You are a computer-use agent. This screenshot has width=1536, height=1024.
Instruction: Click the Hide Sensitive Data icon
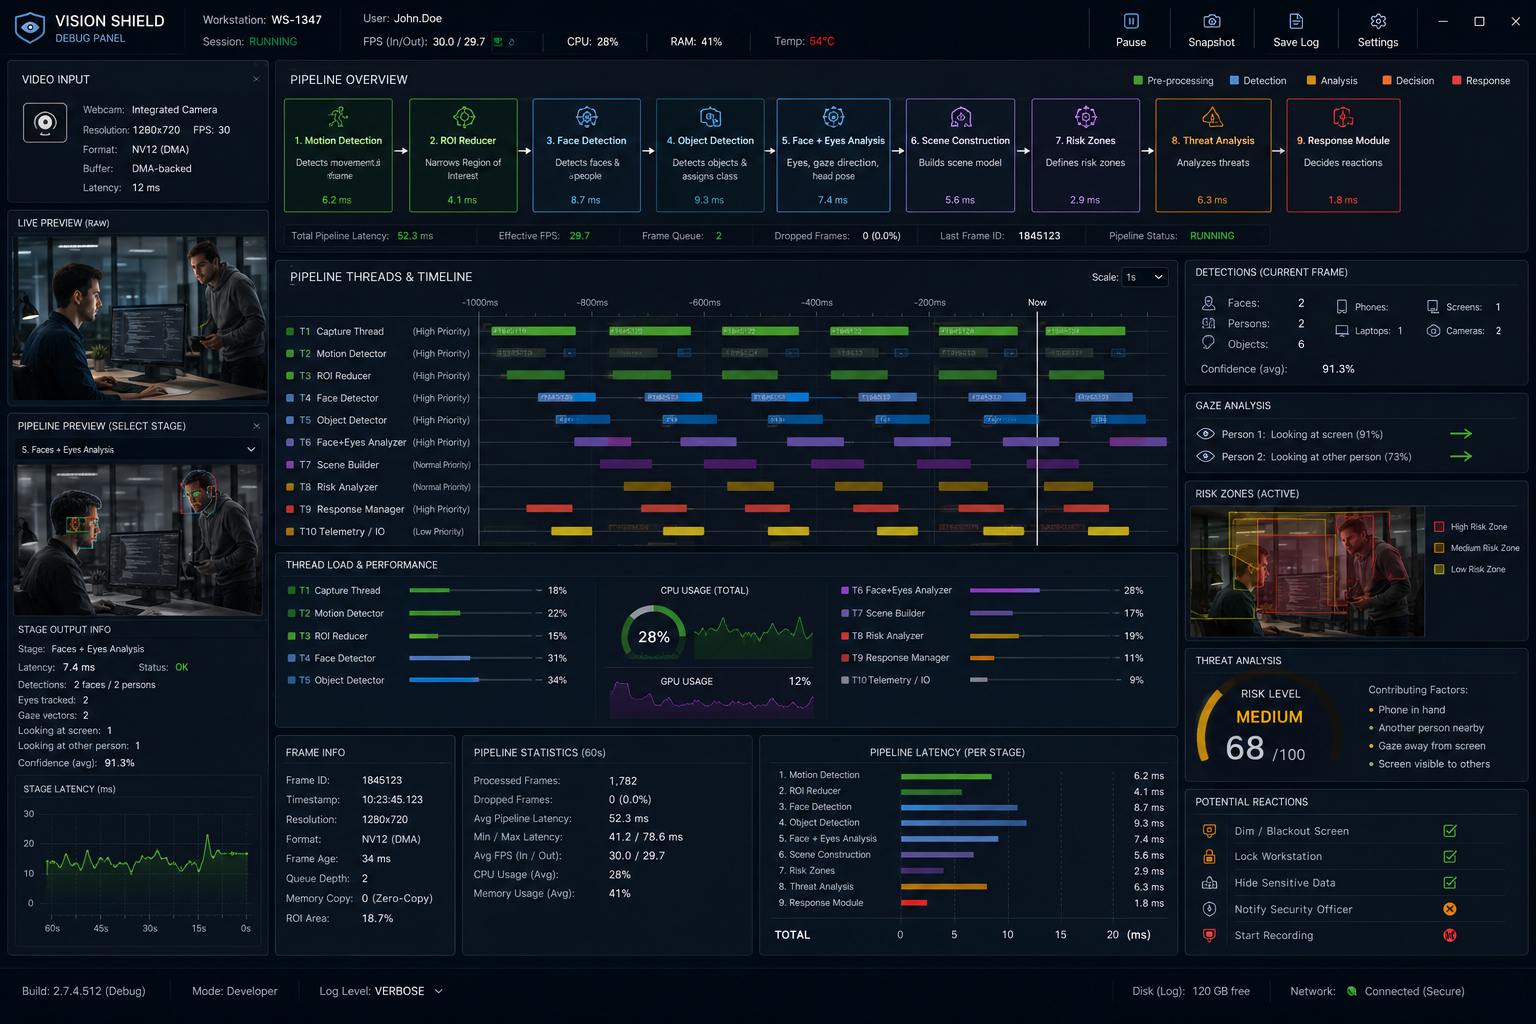click(1209, 882)
